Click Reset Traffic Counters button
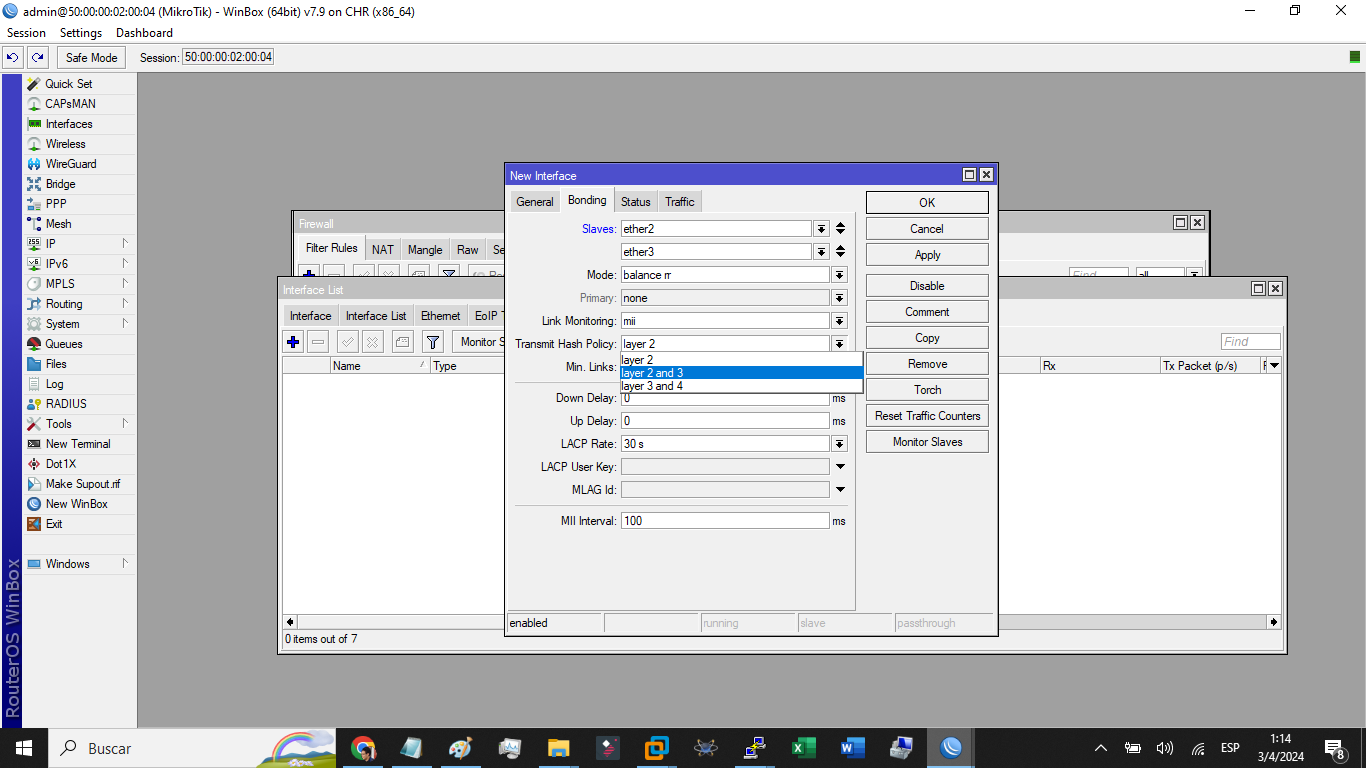Viewport: 1366px width, 768px height. point(927,416)
